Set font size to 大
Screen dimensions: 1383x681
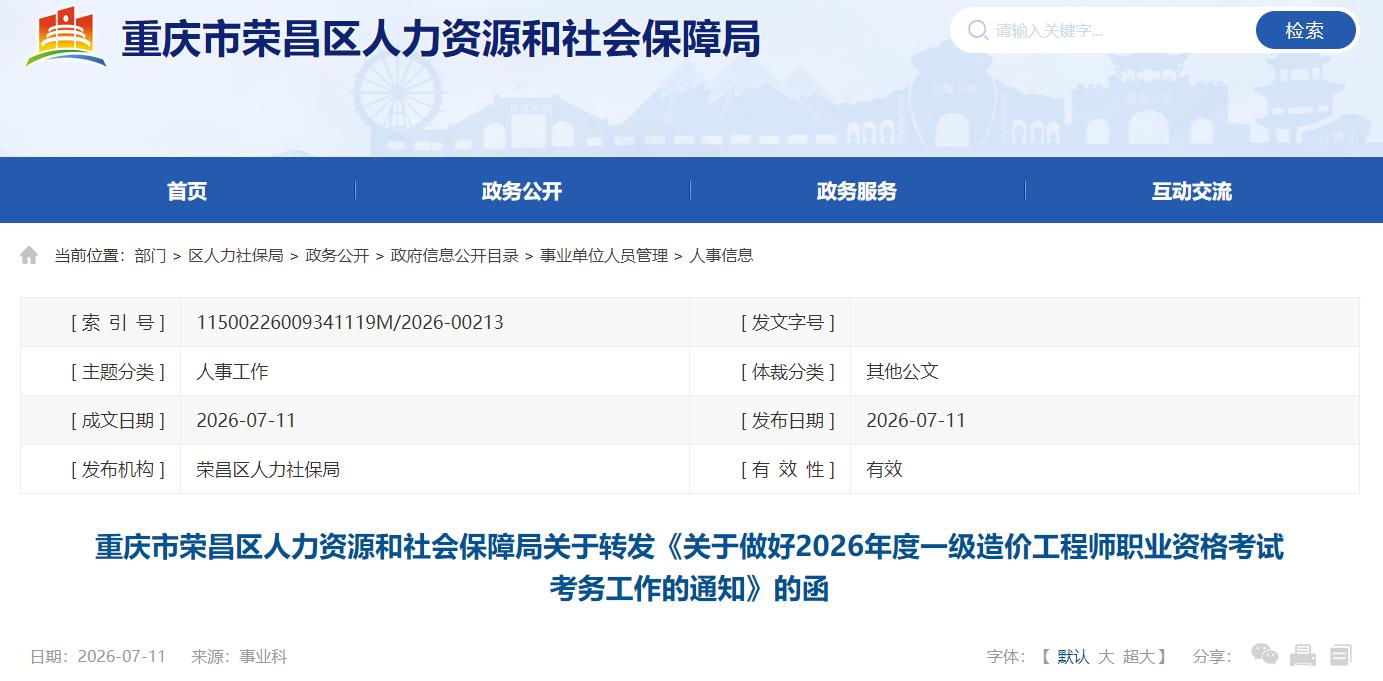coord(1106,657)
